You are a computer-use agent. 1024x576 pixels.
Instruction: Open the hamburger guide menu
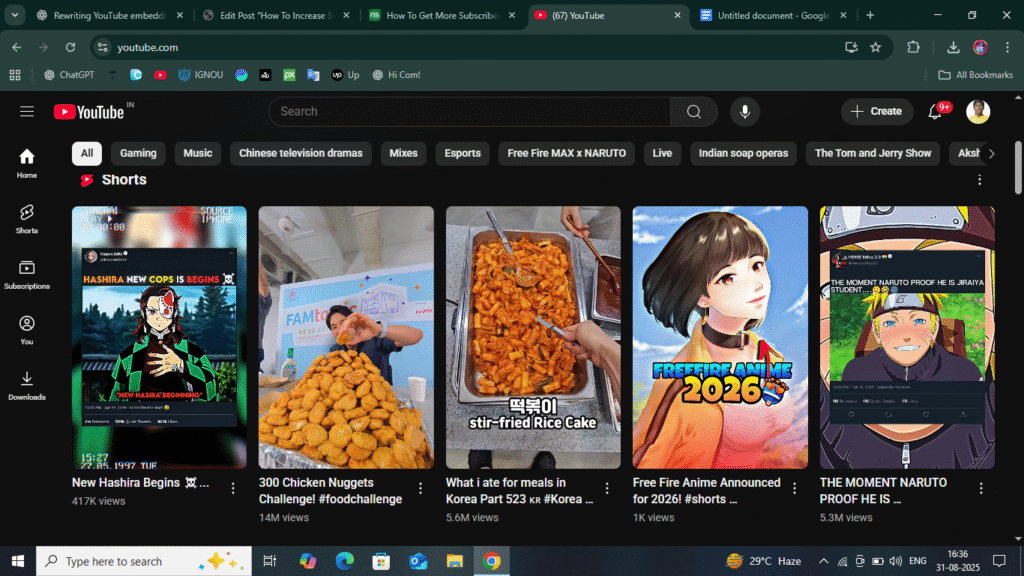[27, 112]
